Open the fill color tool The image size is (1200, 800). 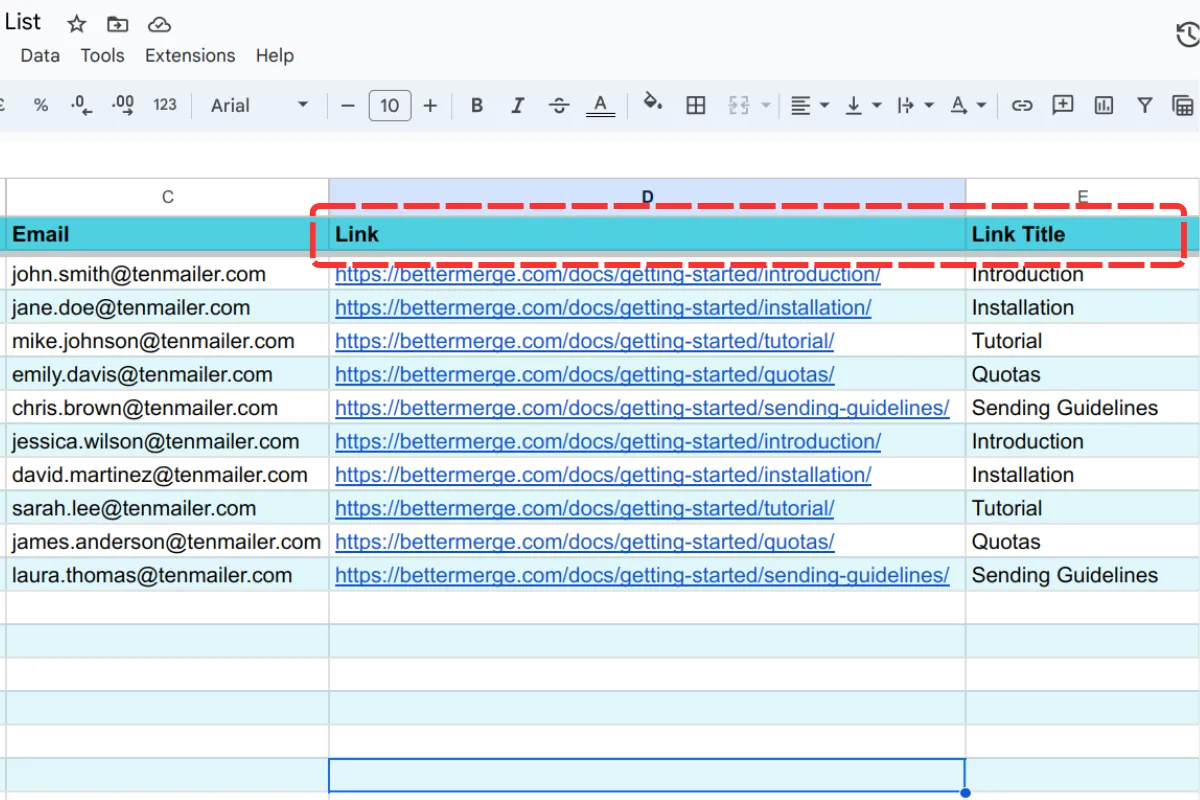pyautogui.click(x=653, y=105)
